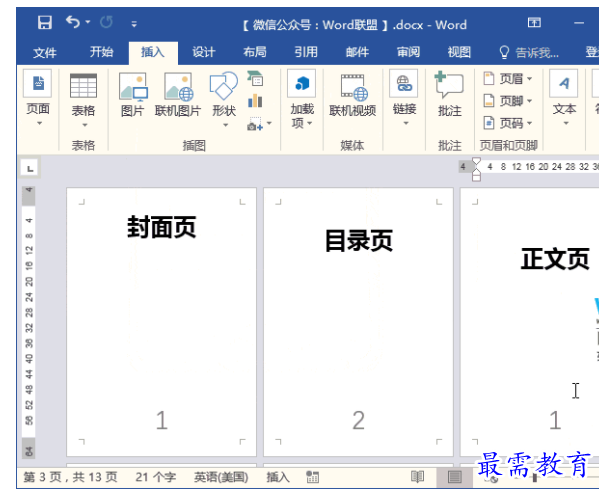Click the macro recording icon
Viewport: 599px width, 496px height.
pyautogui.click(x=312, y=477)
